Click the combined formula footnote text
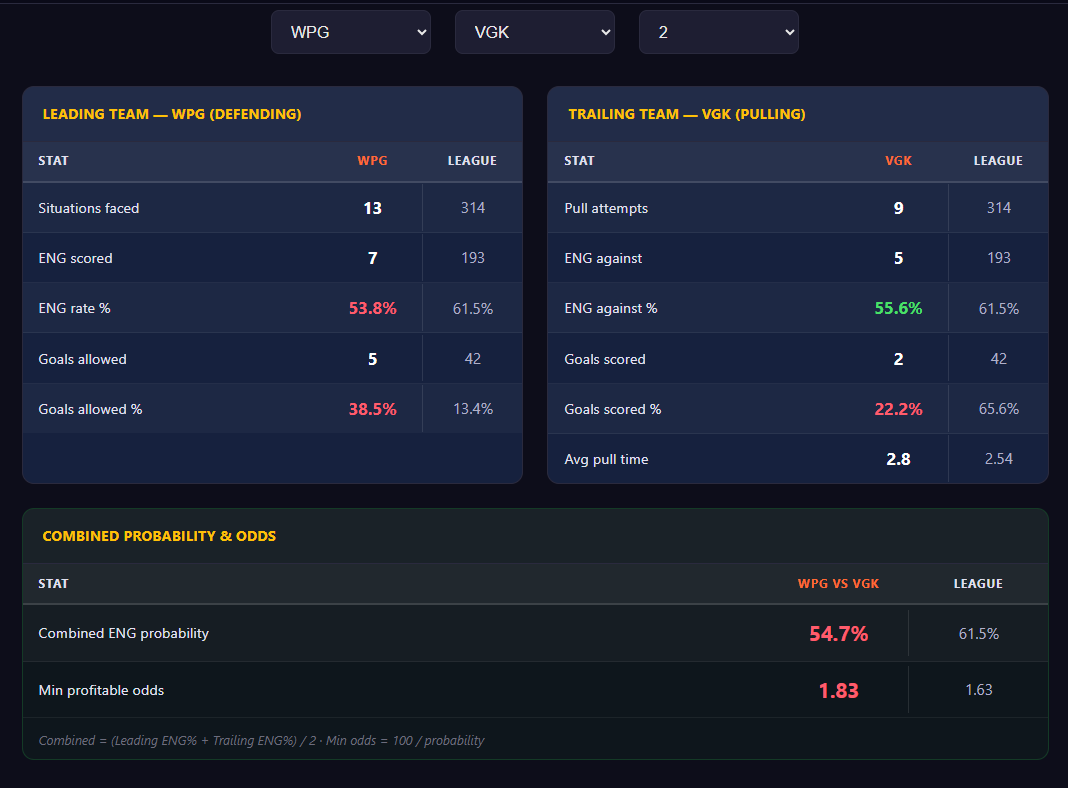Screen dimensions: 1068x788 point(262,740)
